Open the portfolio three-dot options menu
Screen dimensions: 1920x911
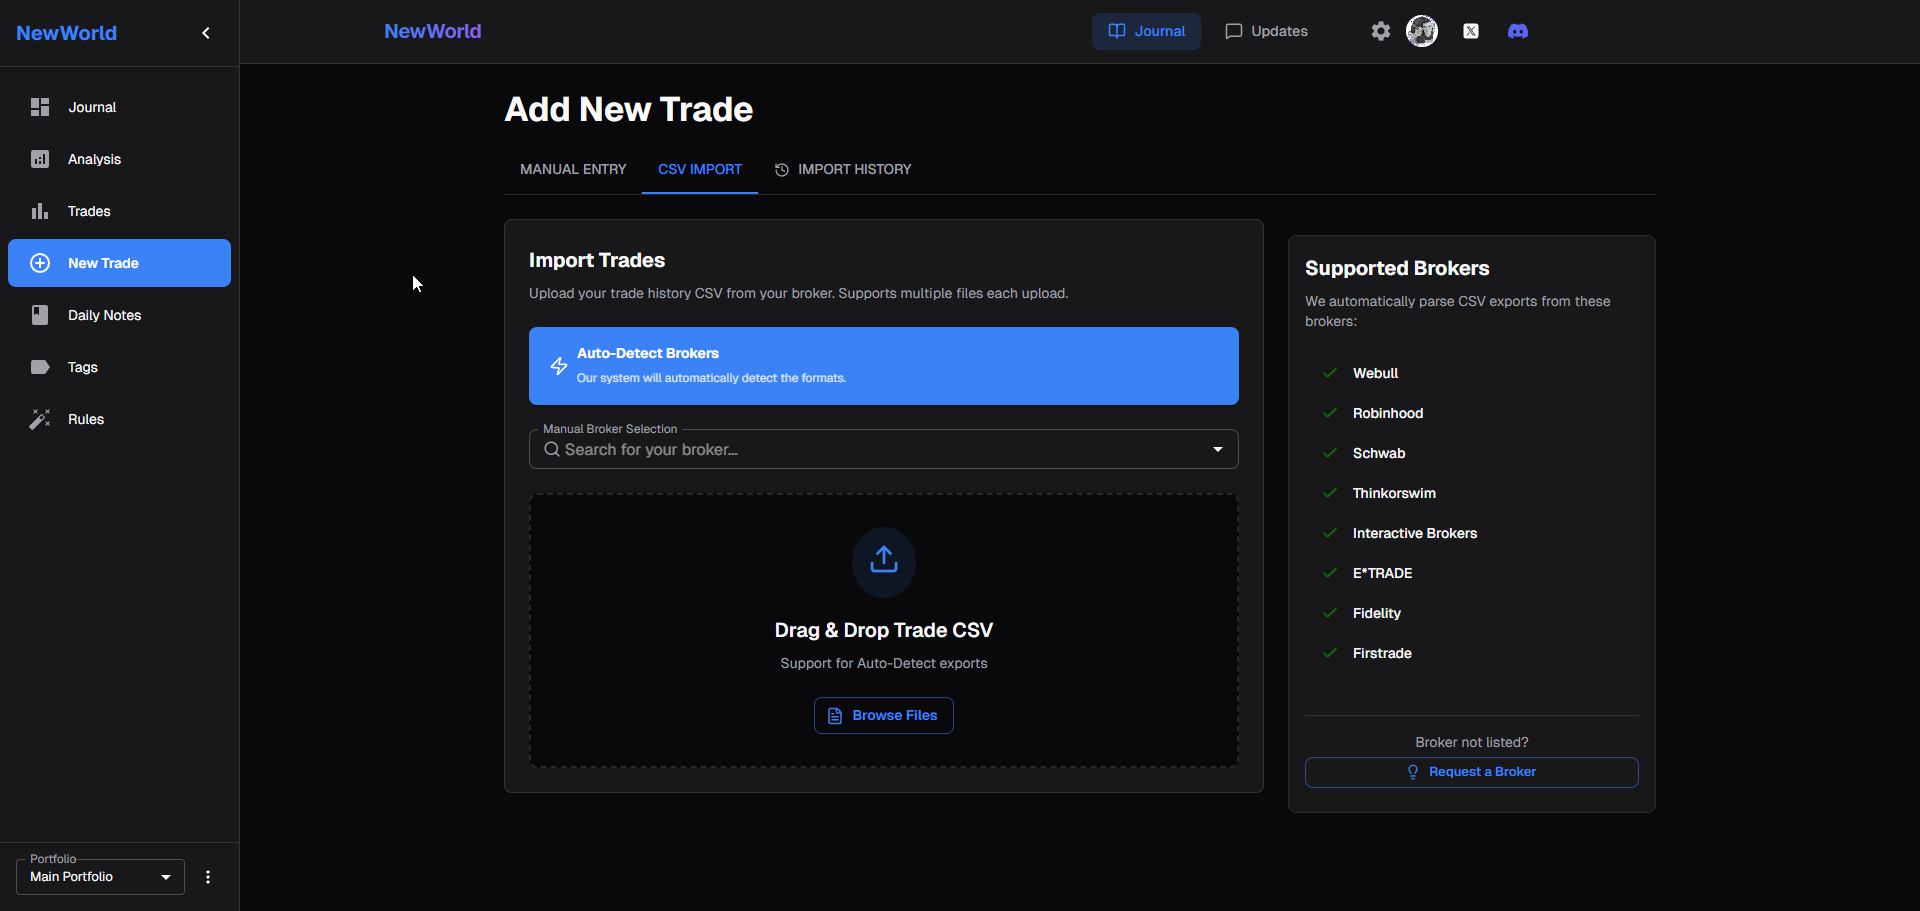(207, 877)
